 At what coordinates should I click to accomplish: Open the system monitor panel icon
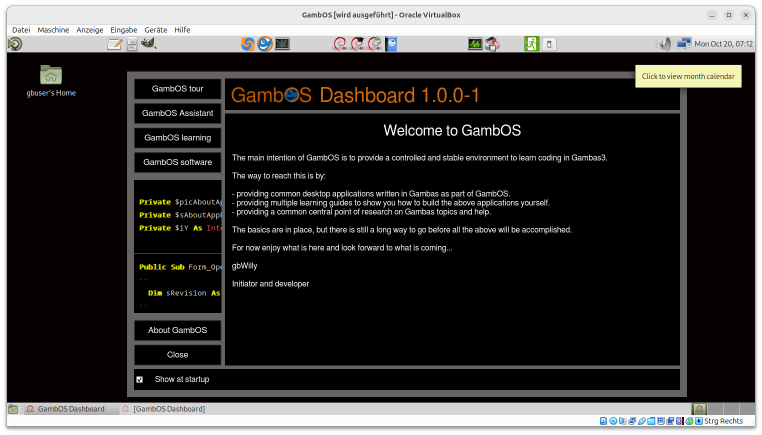[475, 44]
